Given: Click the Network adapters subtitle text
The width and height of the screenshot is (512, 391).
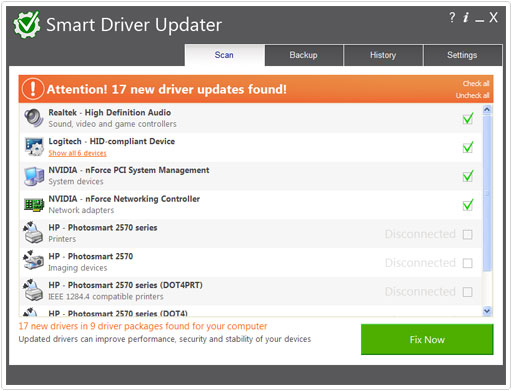Looking at the screenshot, I should pyautogui.click(x=81, y=210).
